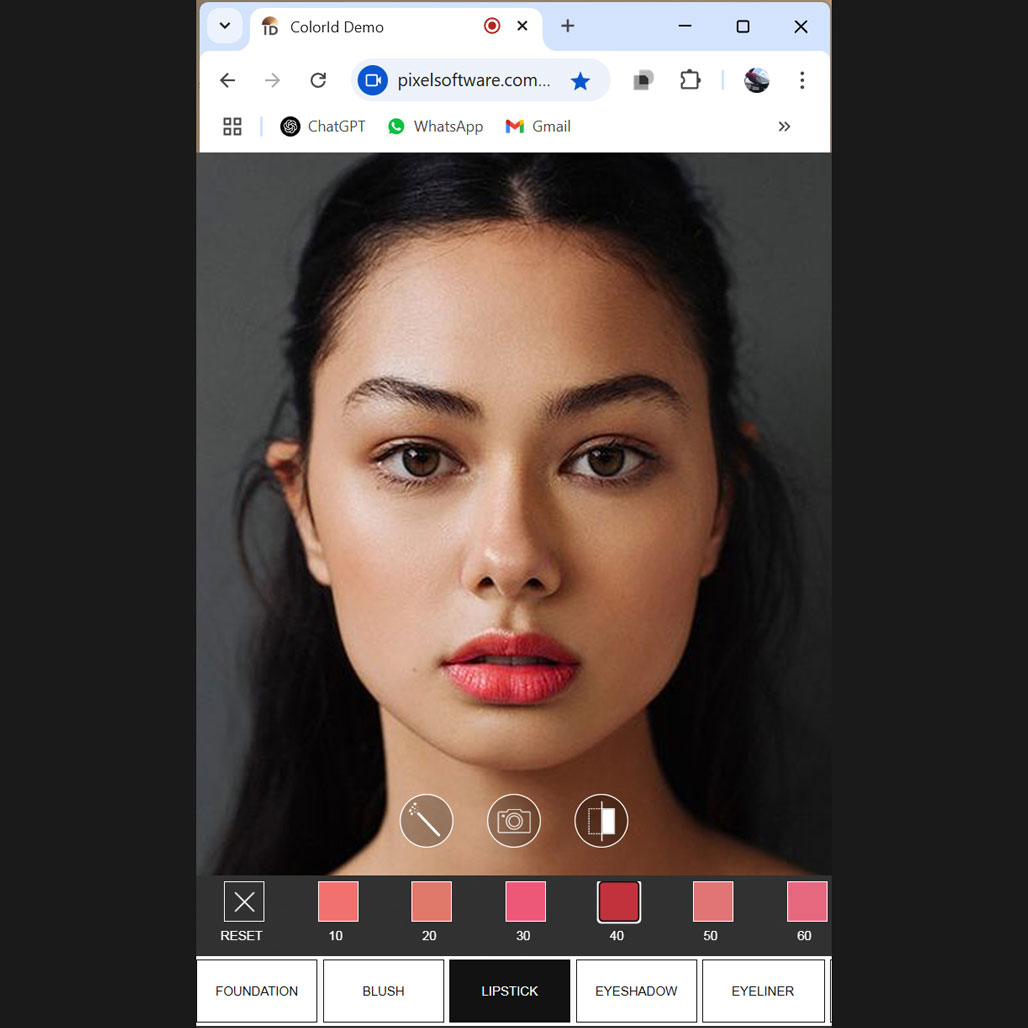Select lipstick shade 30 swatch
This screenshot has width=1028, height=1028.
[x=525, y=901]
